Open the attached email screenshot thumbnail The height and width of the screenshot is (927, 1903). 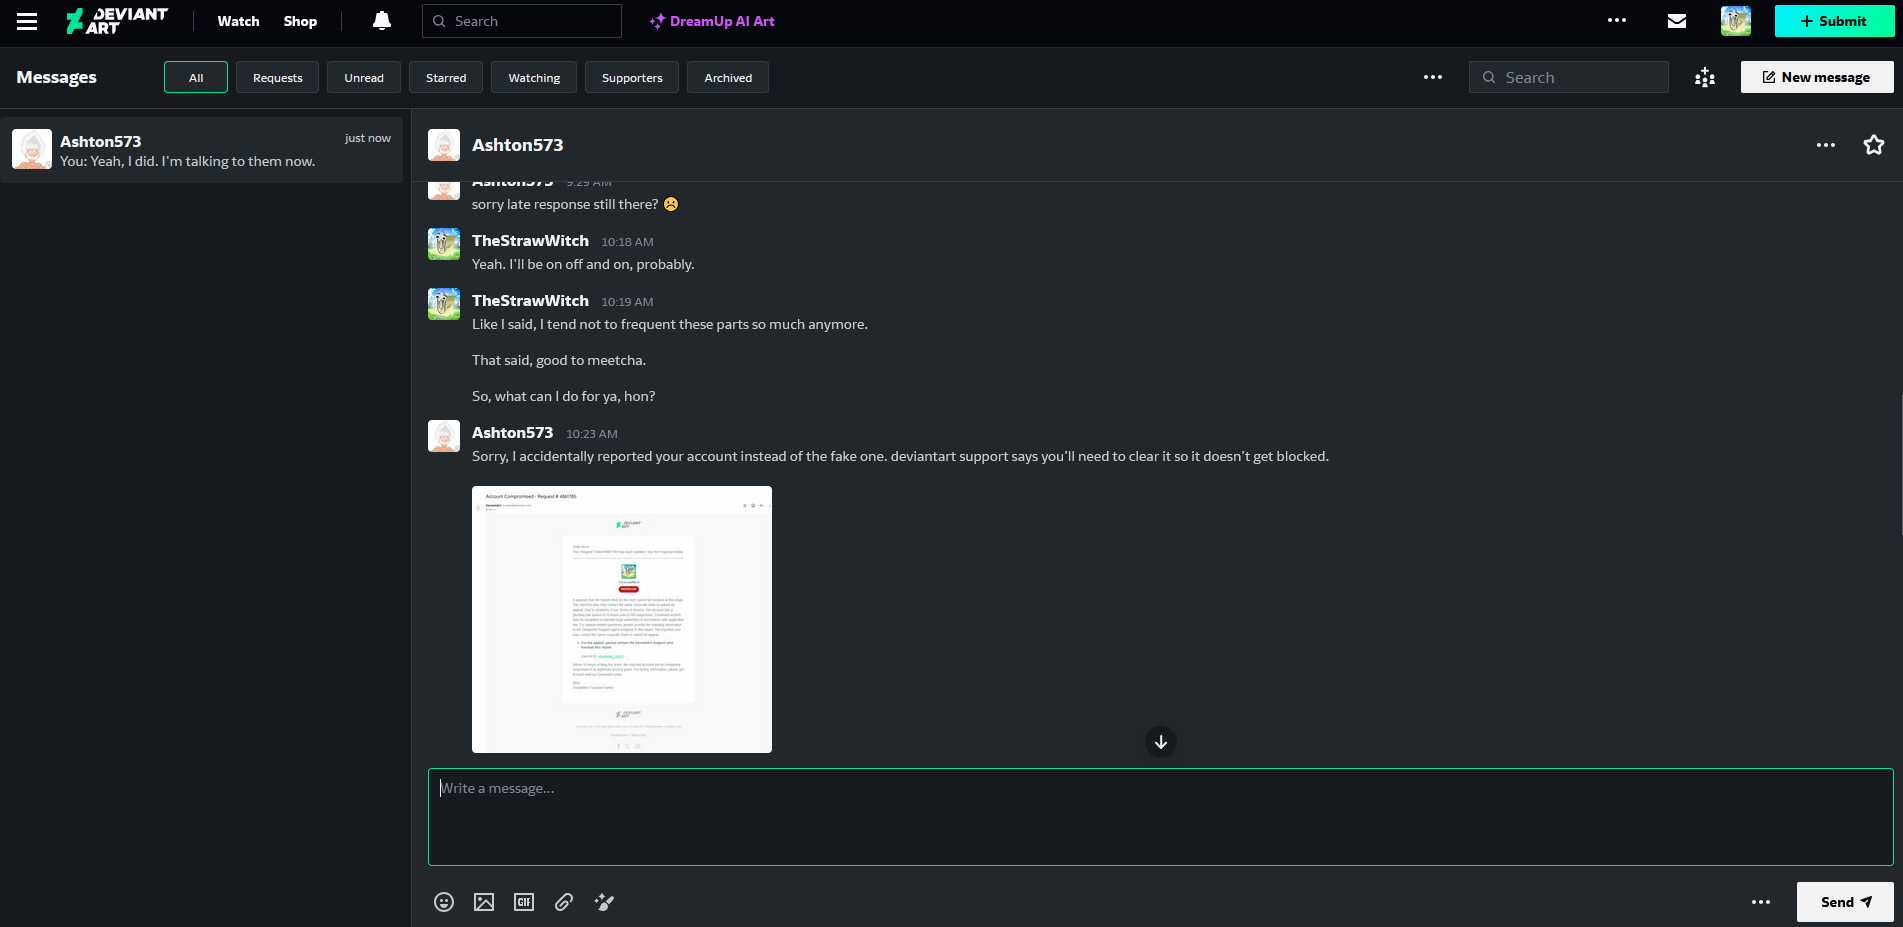pyautogui.click(x=621, y=619)
